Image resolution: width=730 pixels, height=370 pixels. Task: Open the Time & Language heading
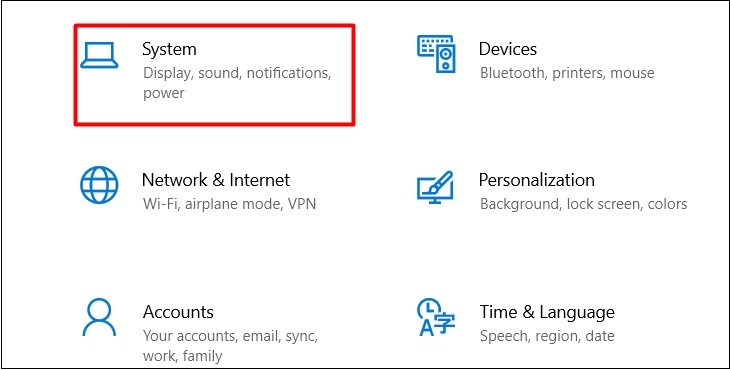547,312
